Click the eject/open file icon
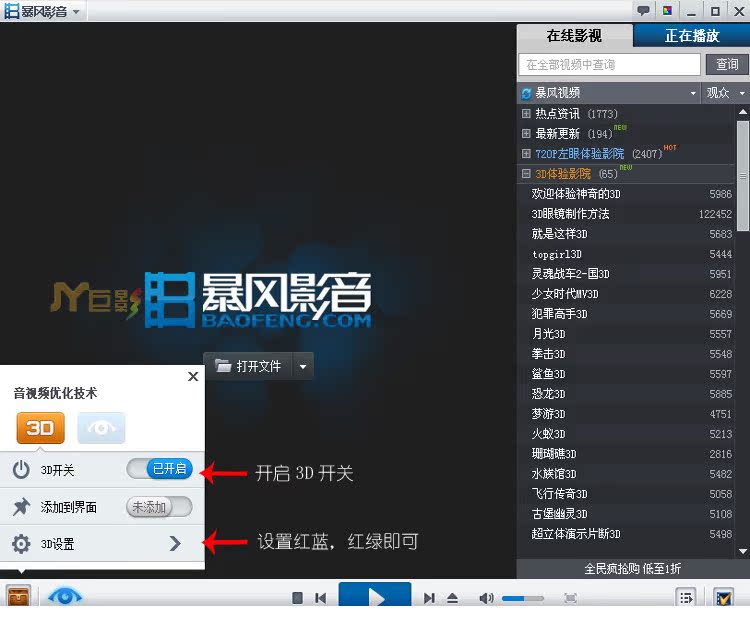 click(x=452, y=598)
